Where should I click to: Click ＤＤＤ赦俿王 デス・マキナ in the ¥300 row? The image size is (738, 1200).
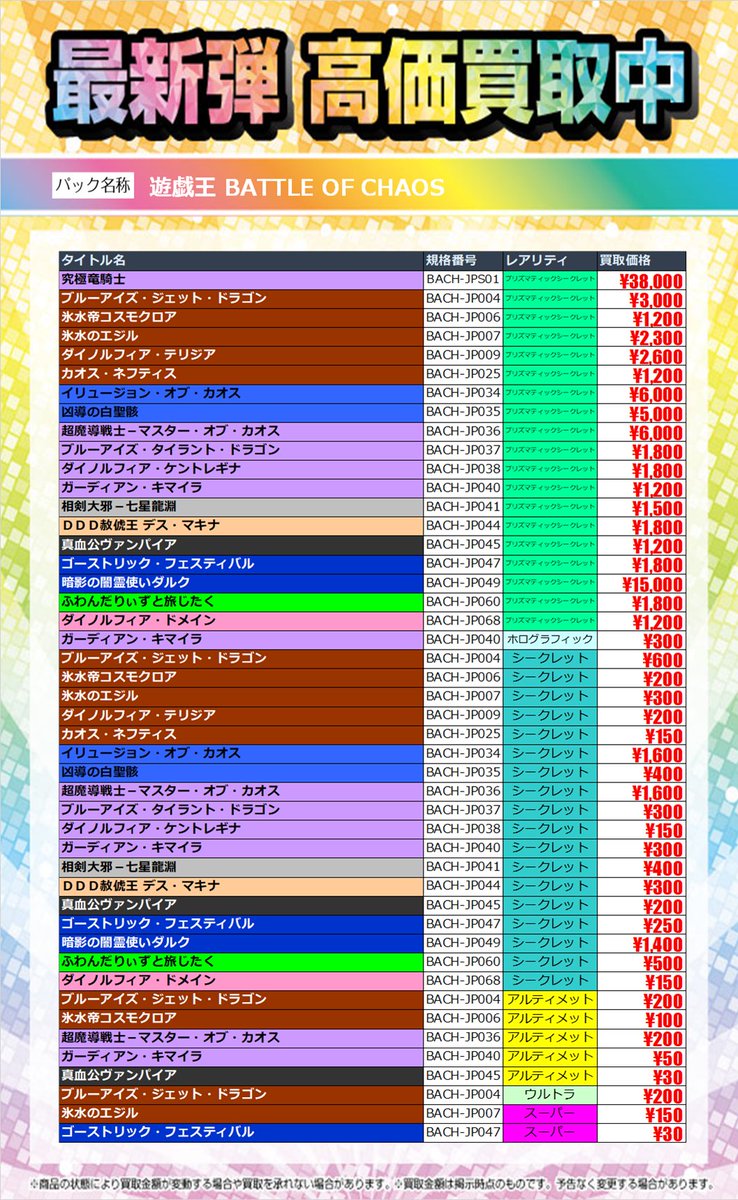tap(241, 886)
